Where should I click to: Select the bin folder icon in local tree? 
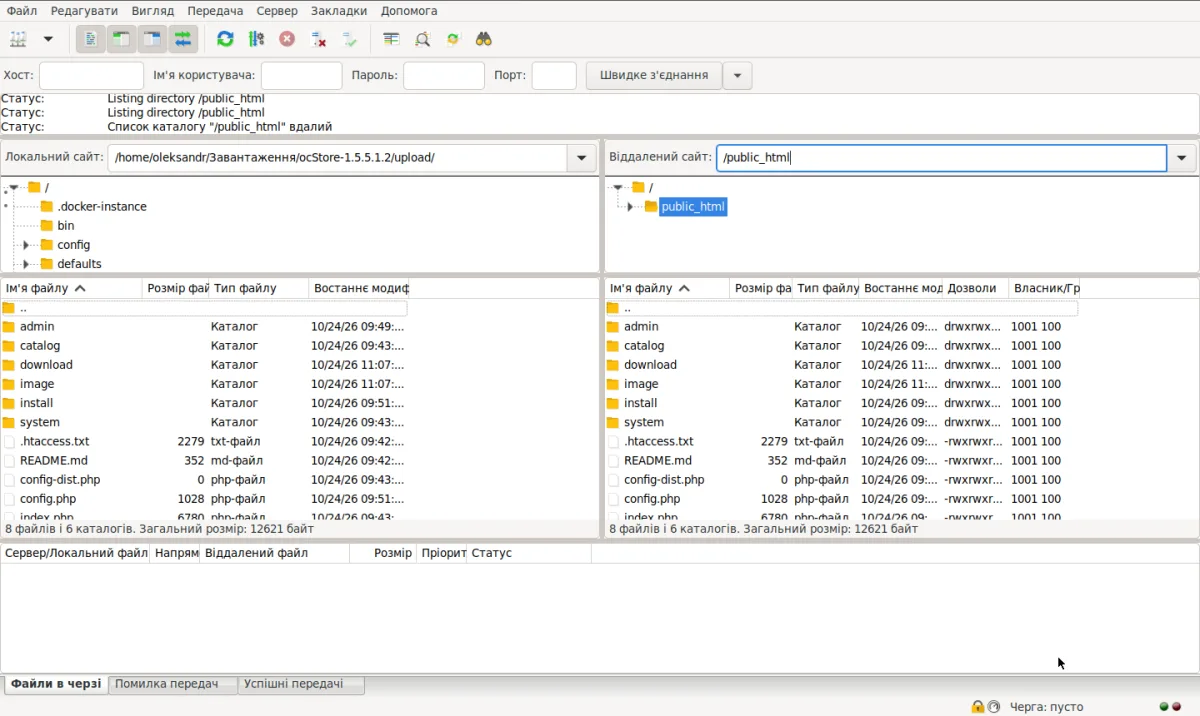(46, 226)
